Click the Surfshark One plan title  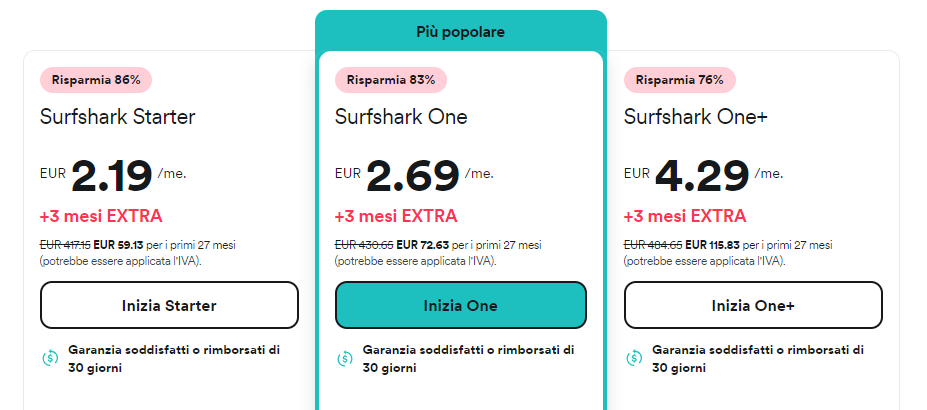click(x=401, y=117)
